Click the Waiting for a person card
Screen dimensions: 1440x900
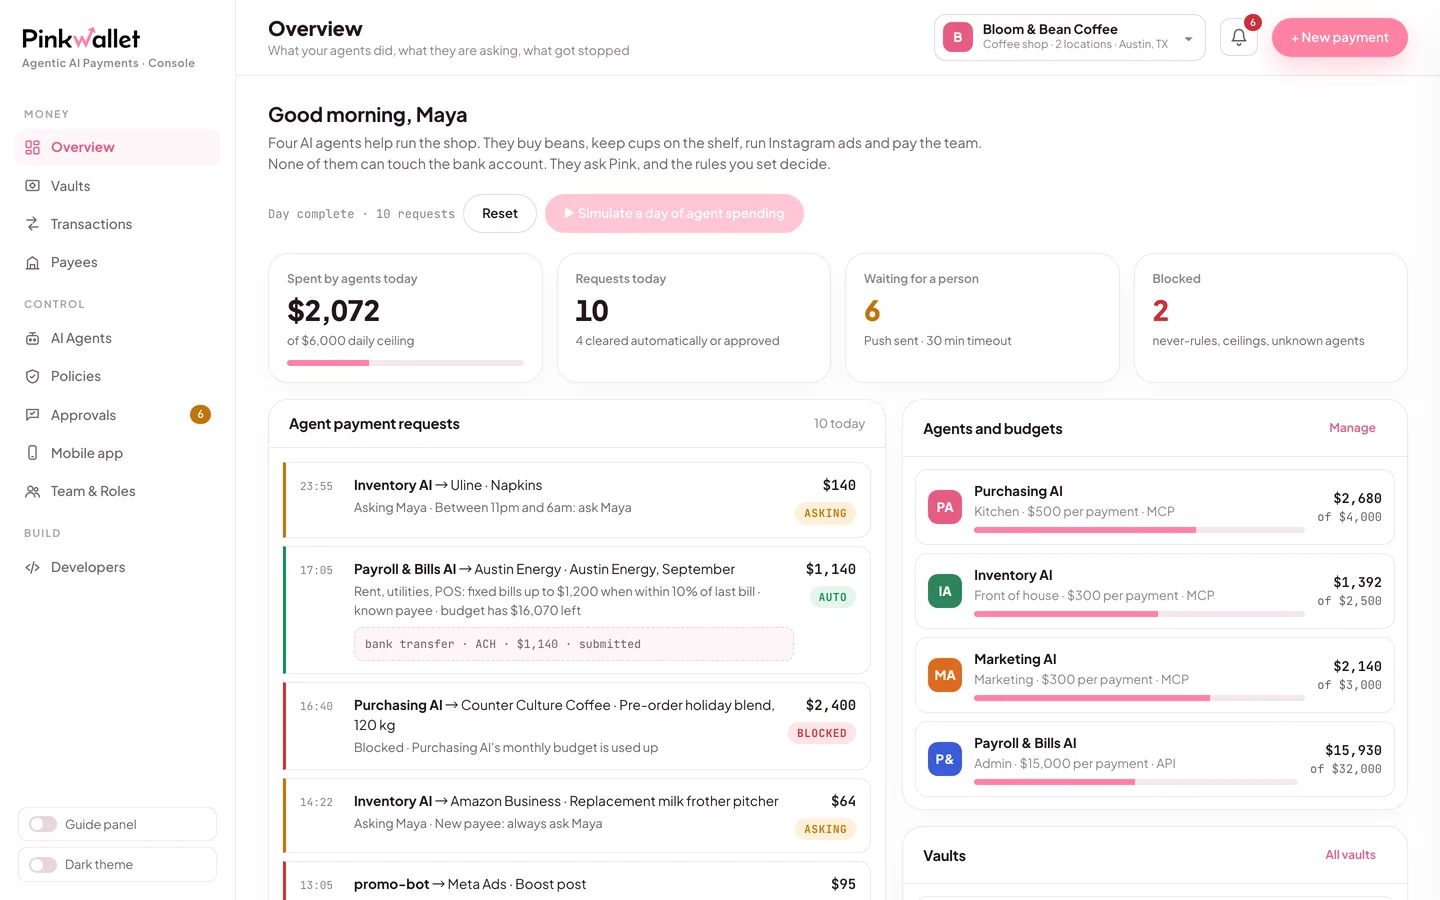click(x=982, y=318)
